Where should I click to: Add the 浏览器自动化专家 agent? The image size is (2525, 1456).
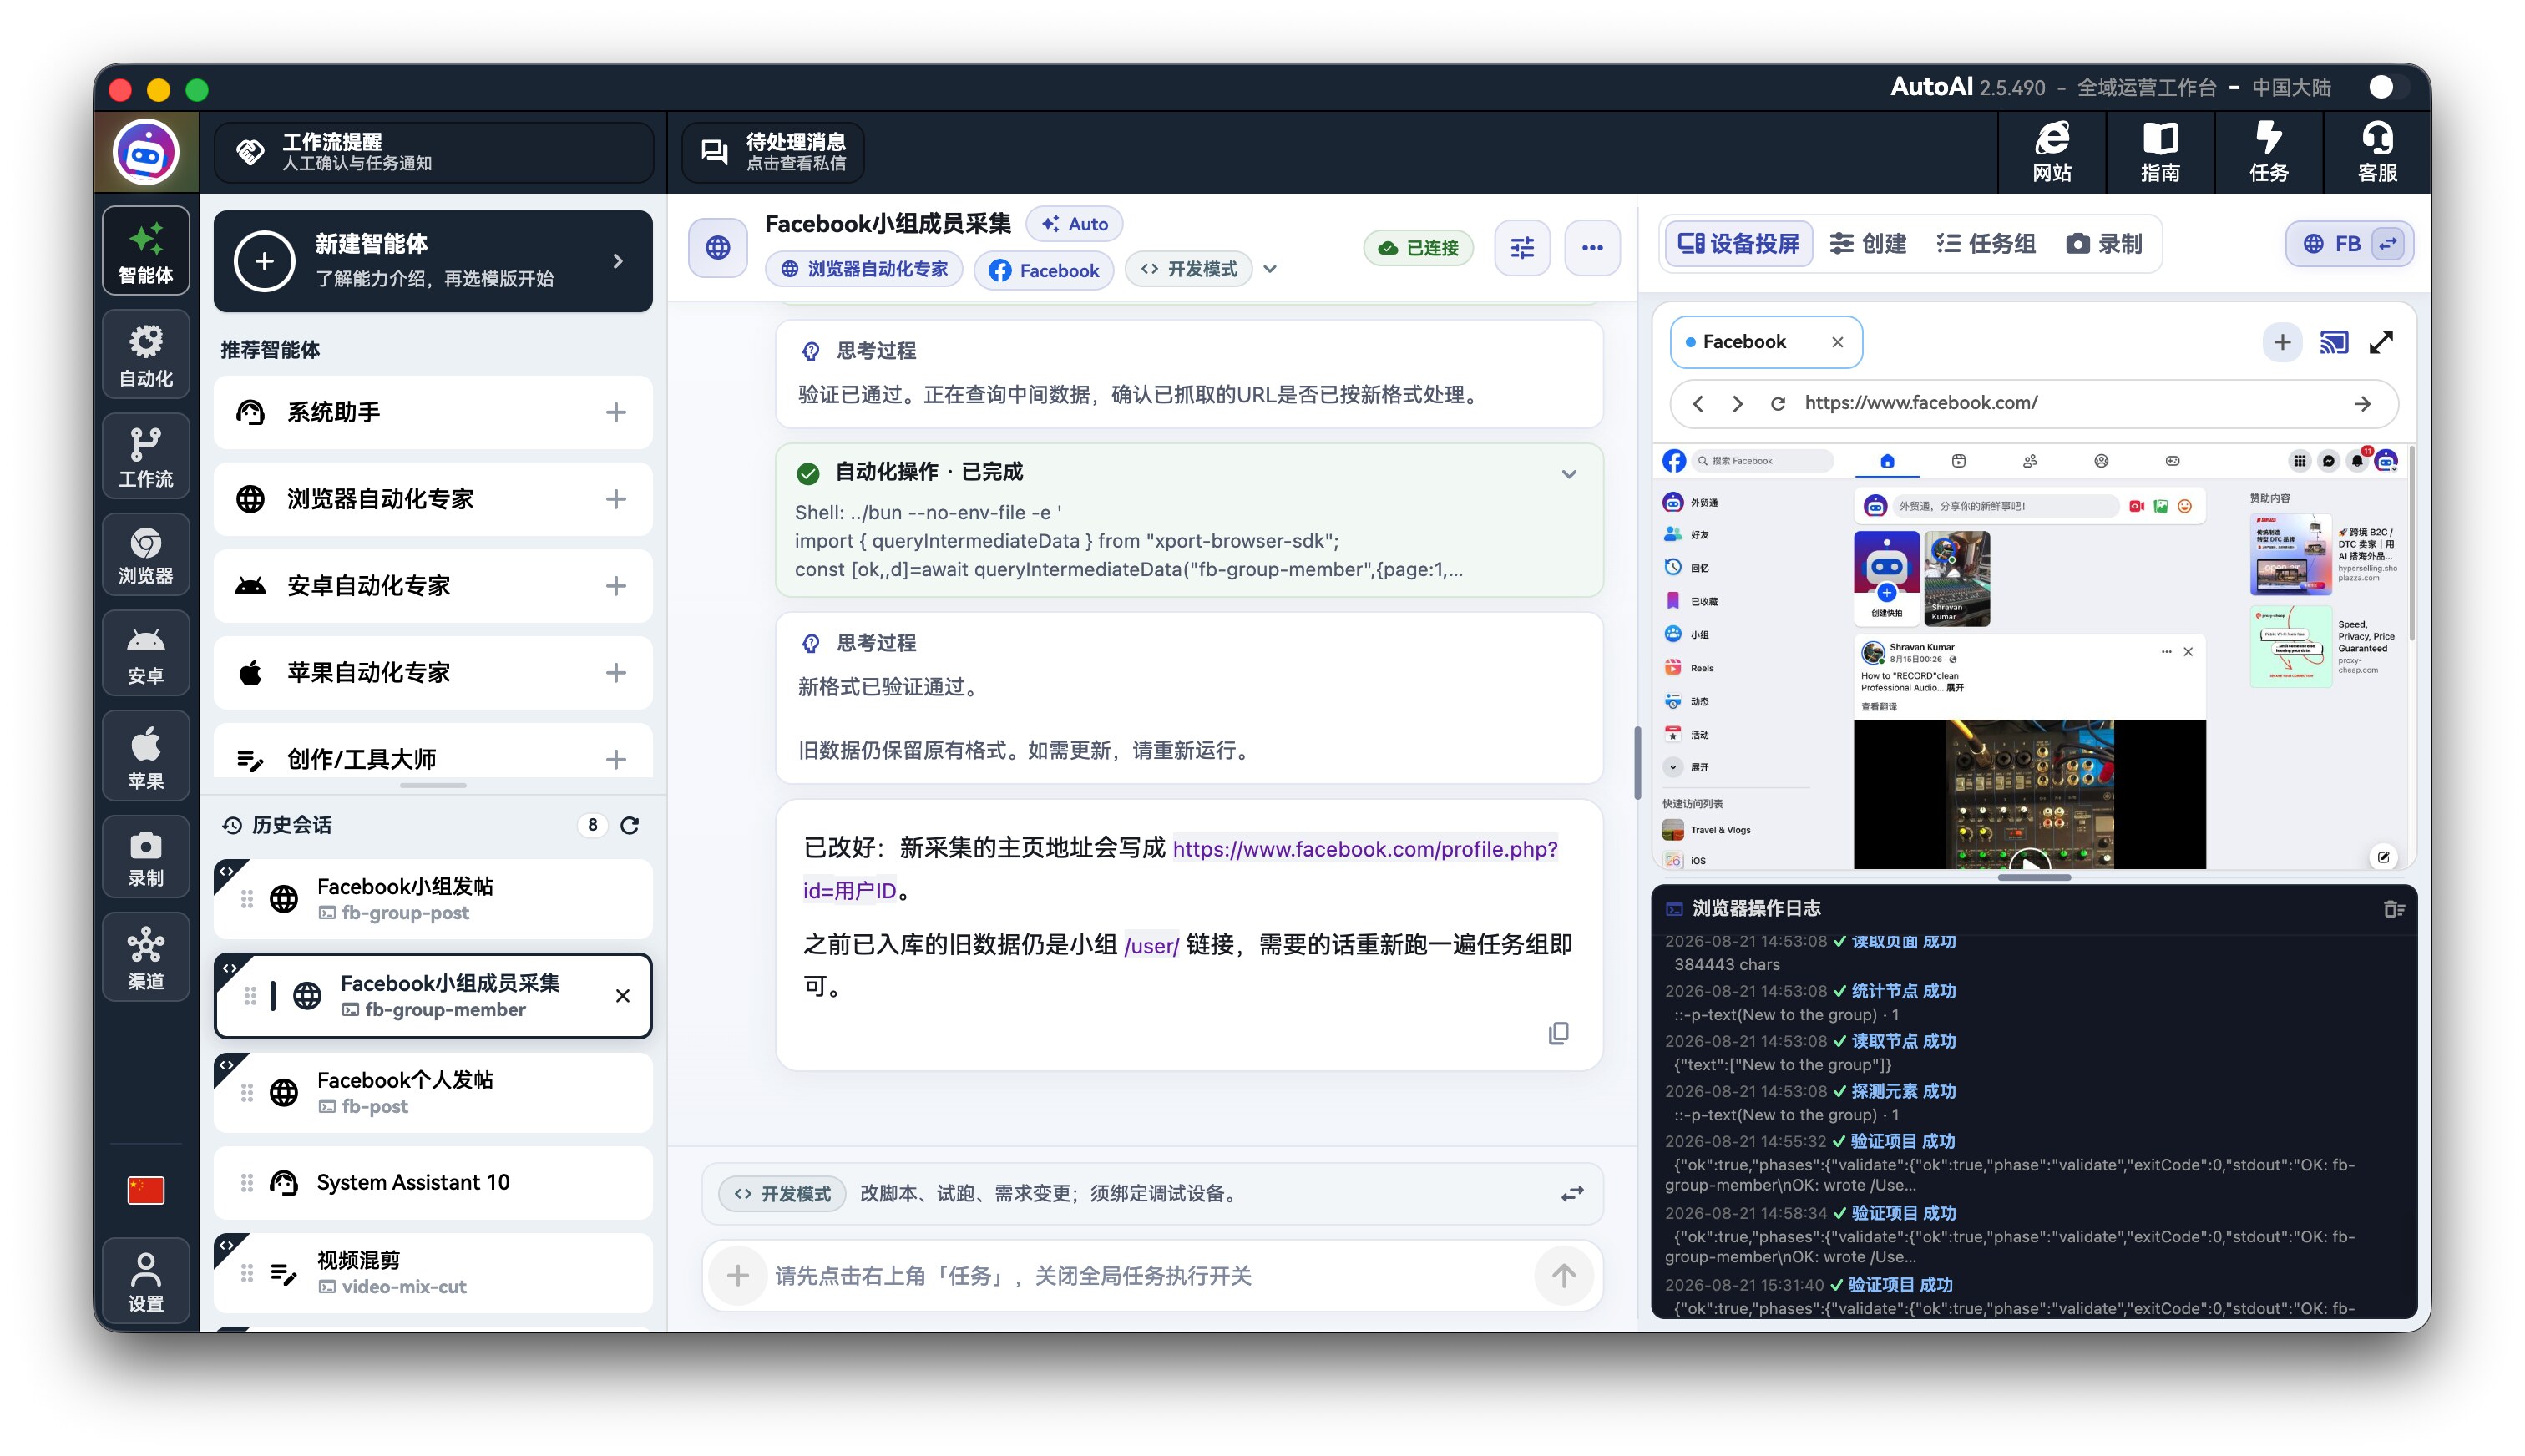pos(616,499)
